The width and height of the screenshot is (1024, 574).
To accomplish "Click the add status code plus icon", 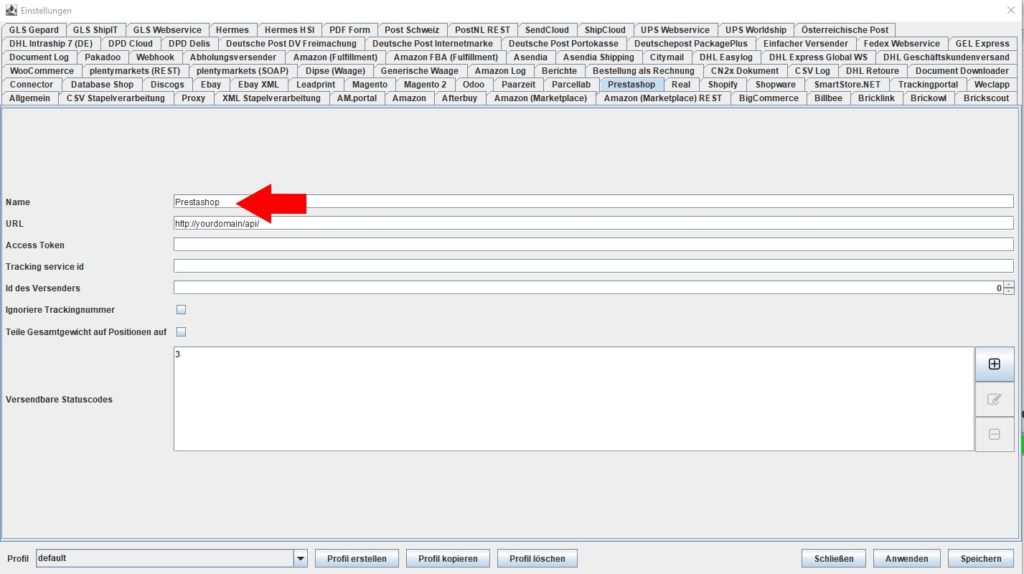I will pyautogui.click(x=994, y=364).
